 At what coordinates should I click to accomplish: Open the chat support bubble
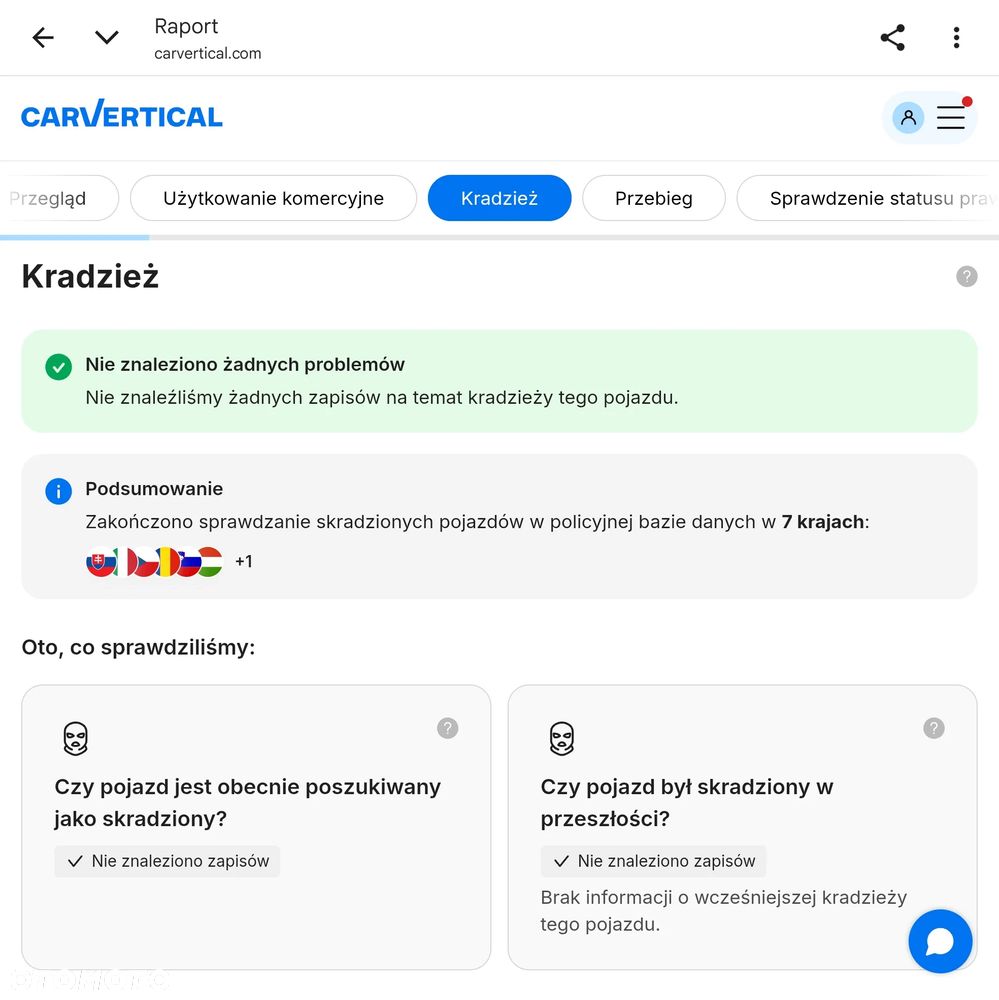pyautogui.click(x=940, y=941)
